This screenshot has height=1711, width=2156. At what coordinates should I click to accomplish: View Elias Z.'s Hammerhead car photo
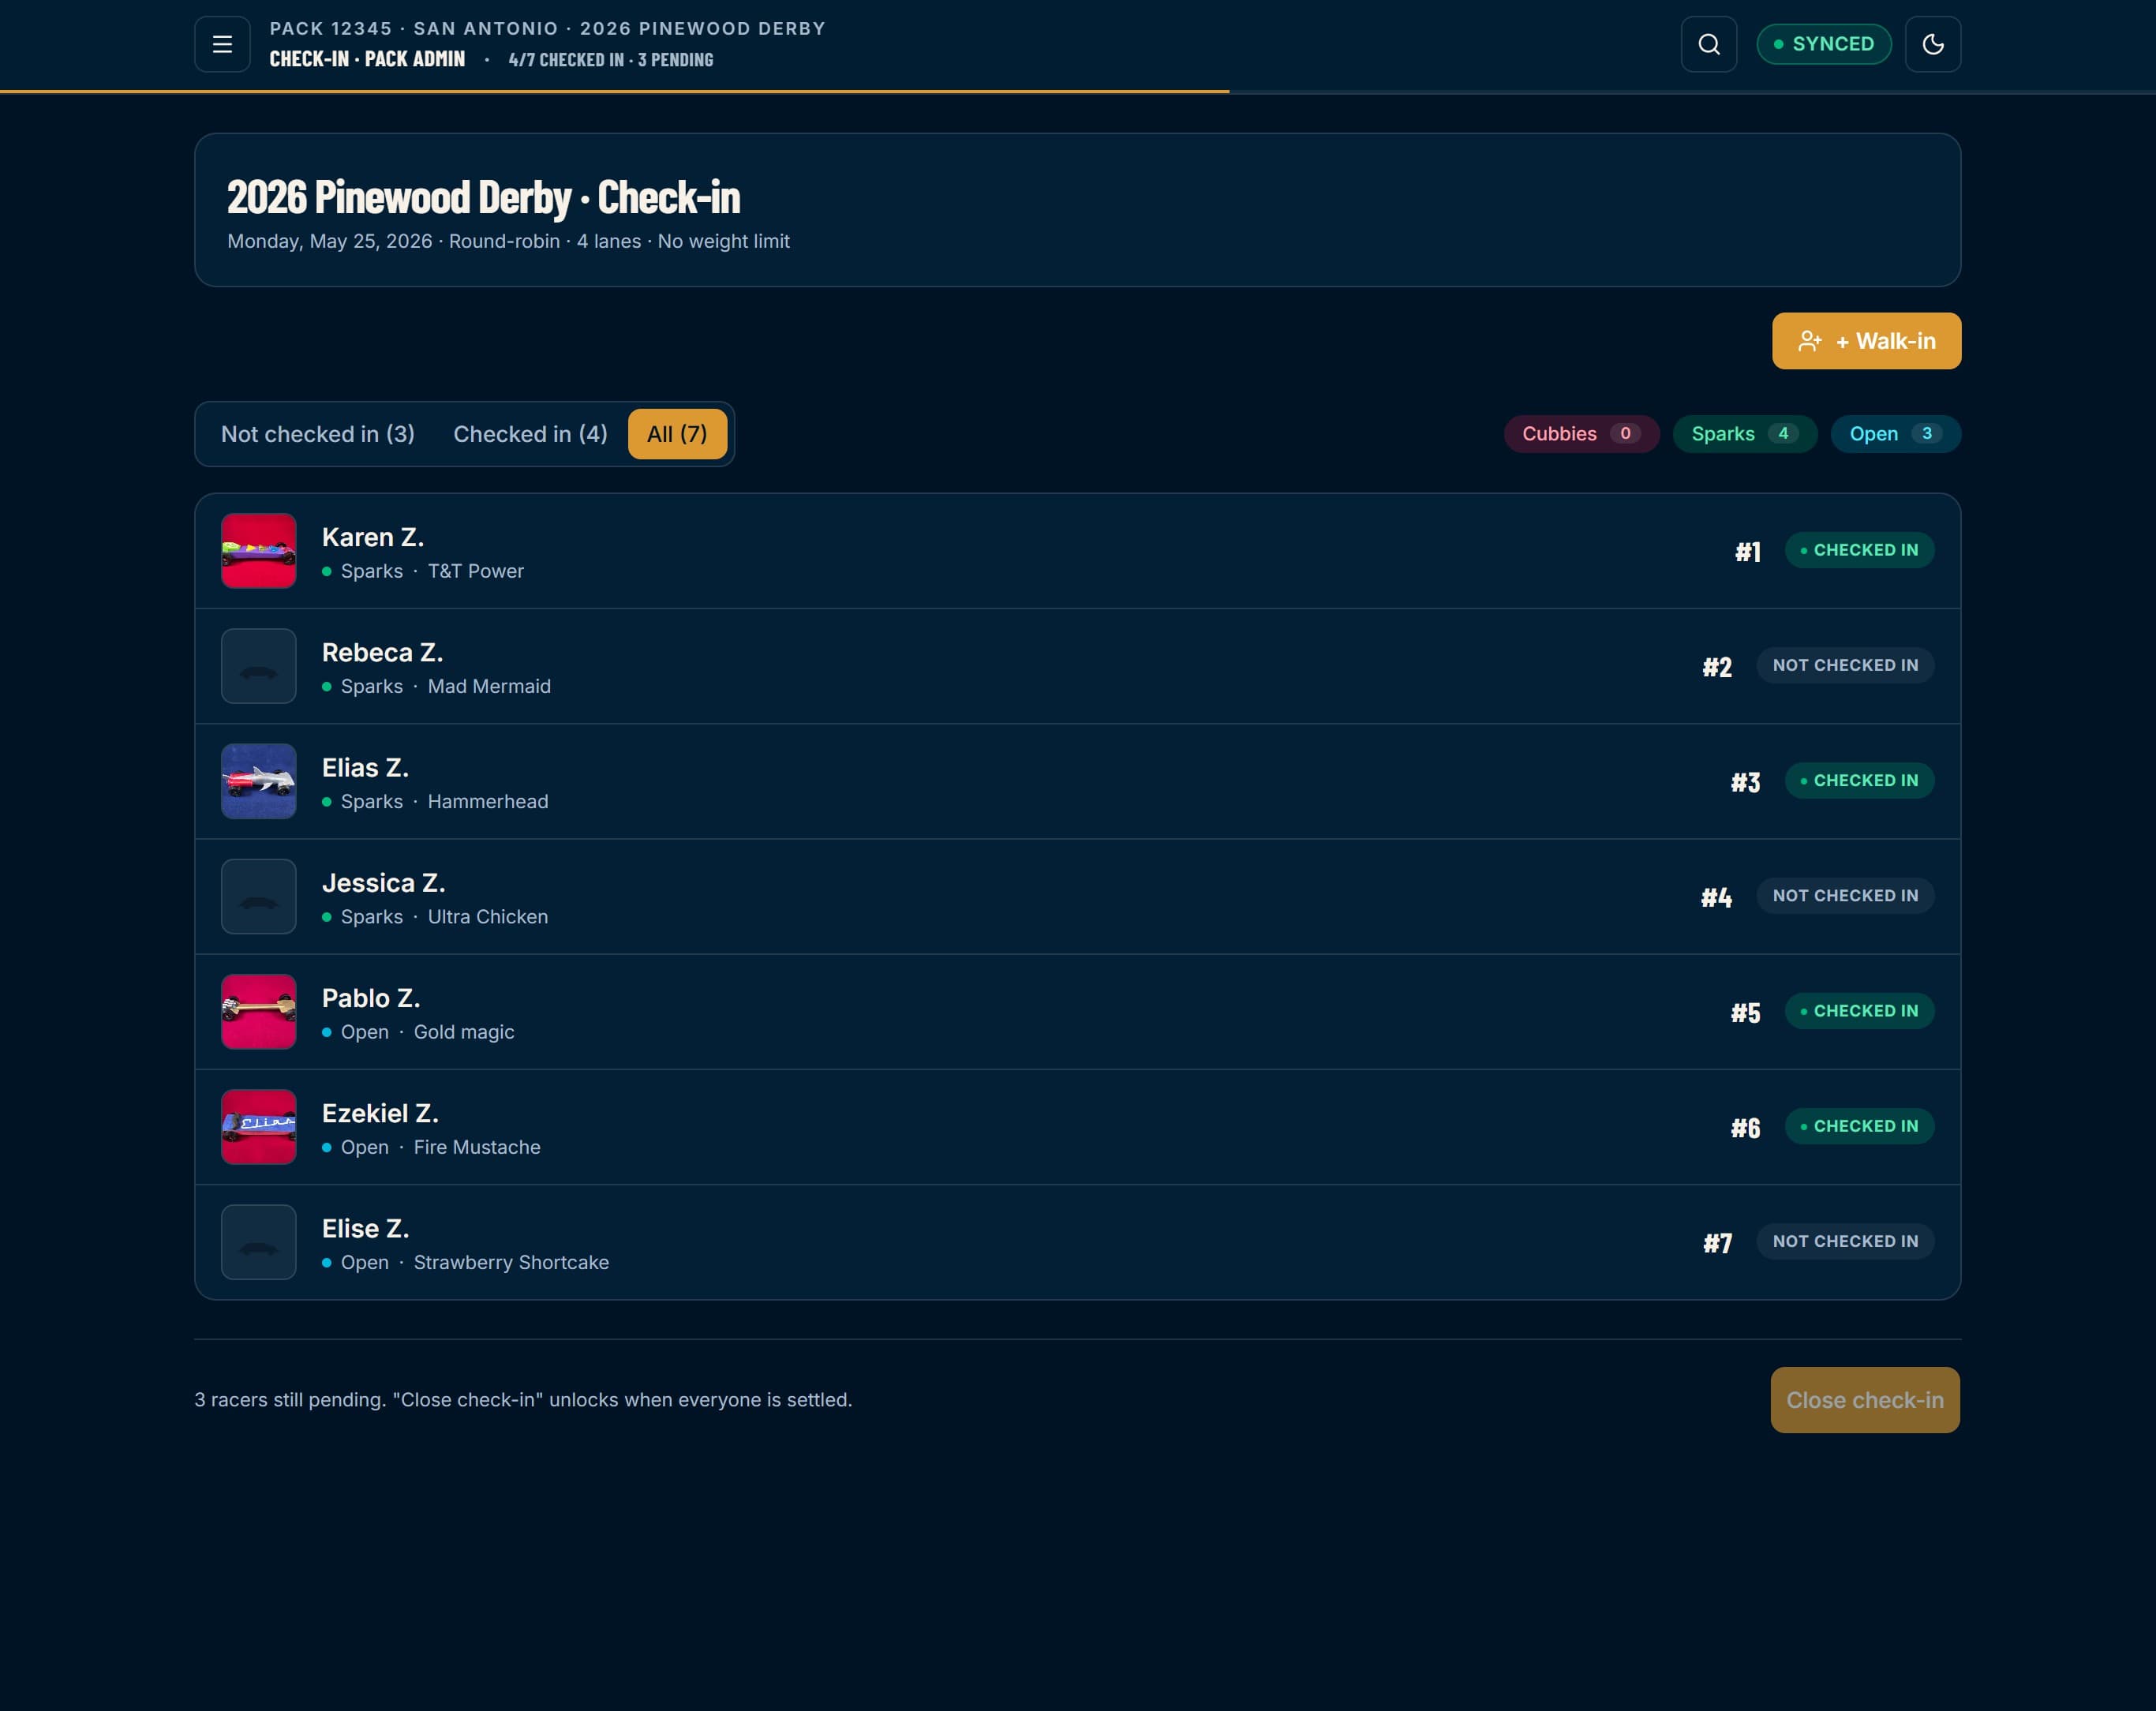[259, 781]
